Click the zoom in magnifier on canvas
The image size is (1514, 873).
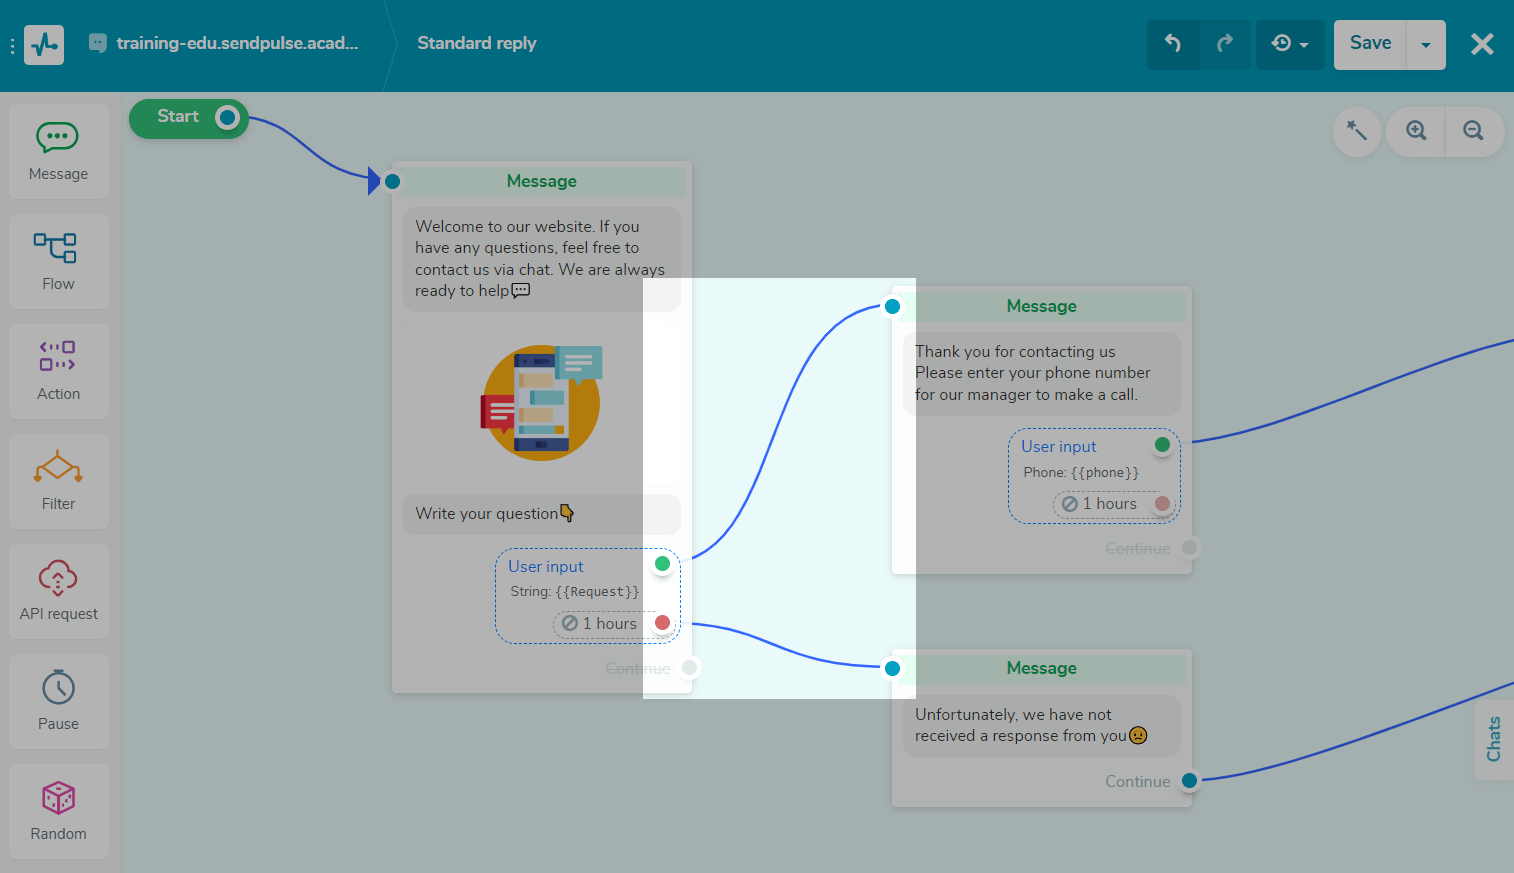point(1414,131)
